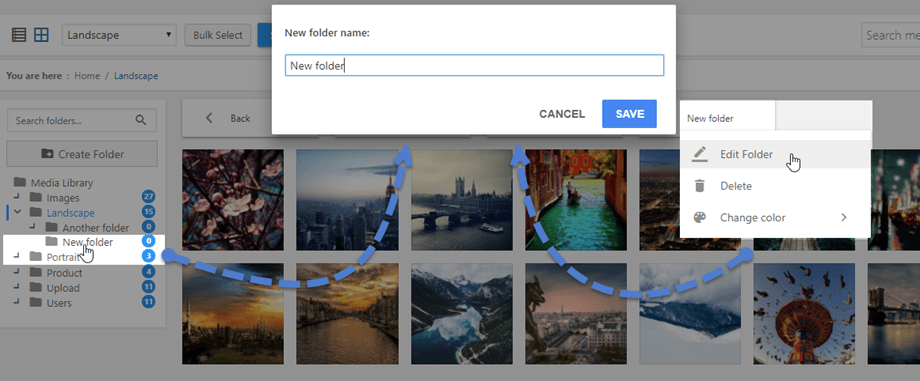Expand the Change color submenu arrow
The width and height of the screenshot is (920, 381).
pos(844,218)
